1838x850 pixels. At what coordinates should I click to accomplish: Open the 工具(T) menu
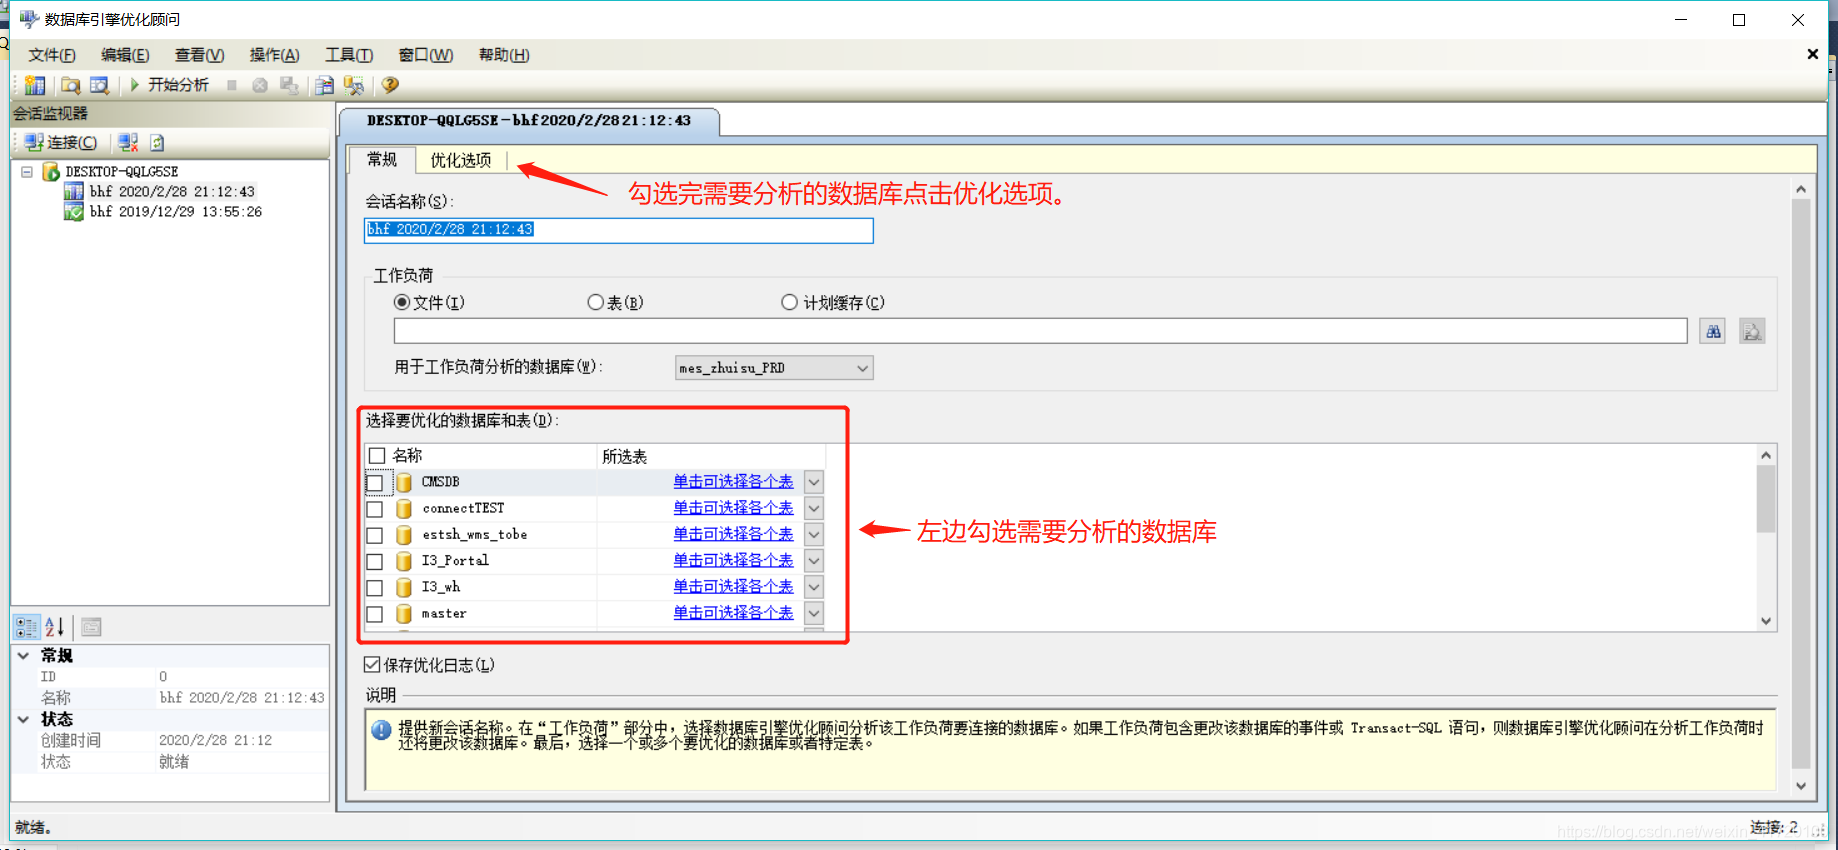tap(349, 55)
